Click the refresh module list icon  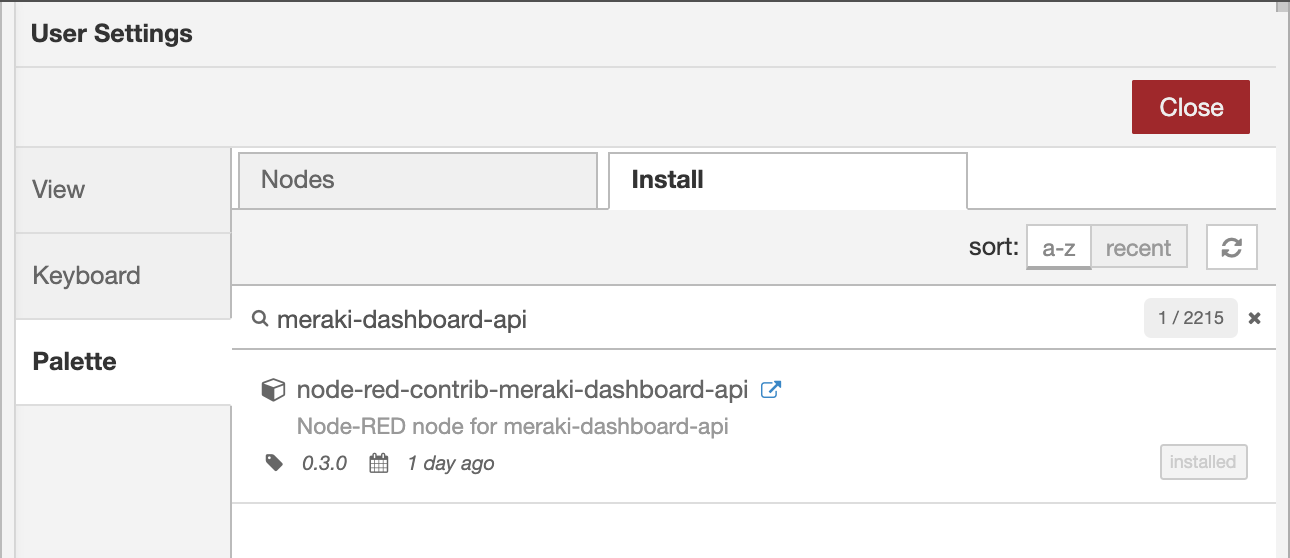(x=1232, y=248)
